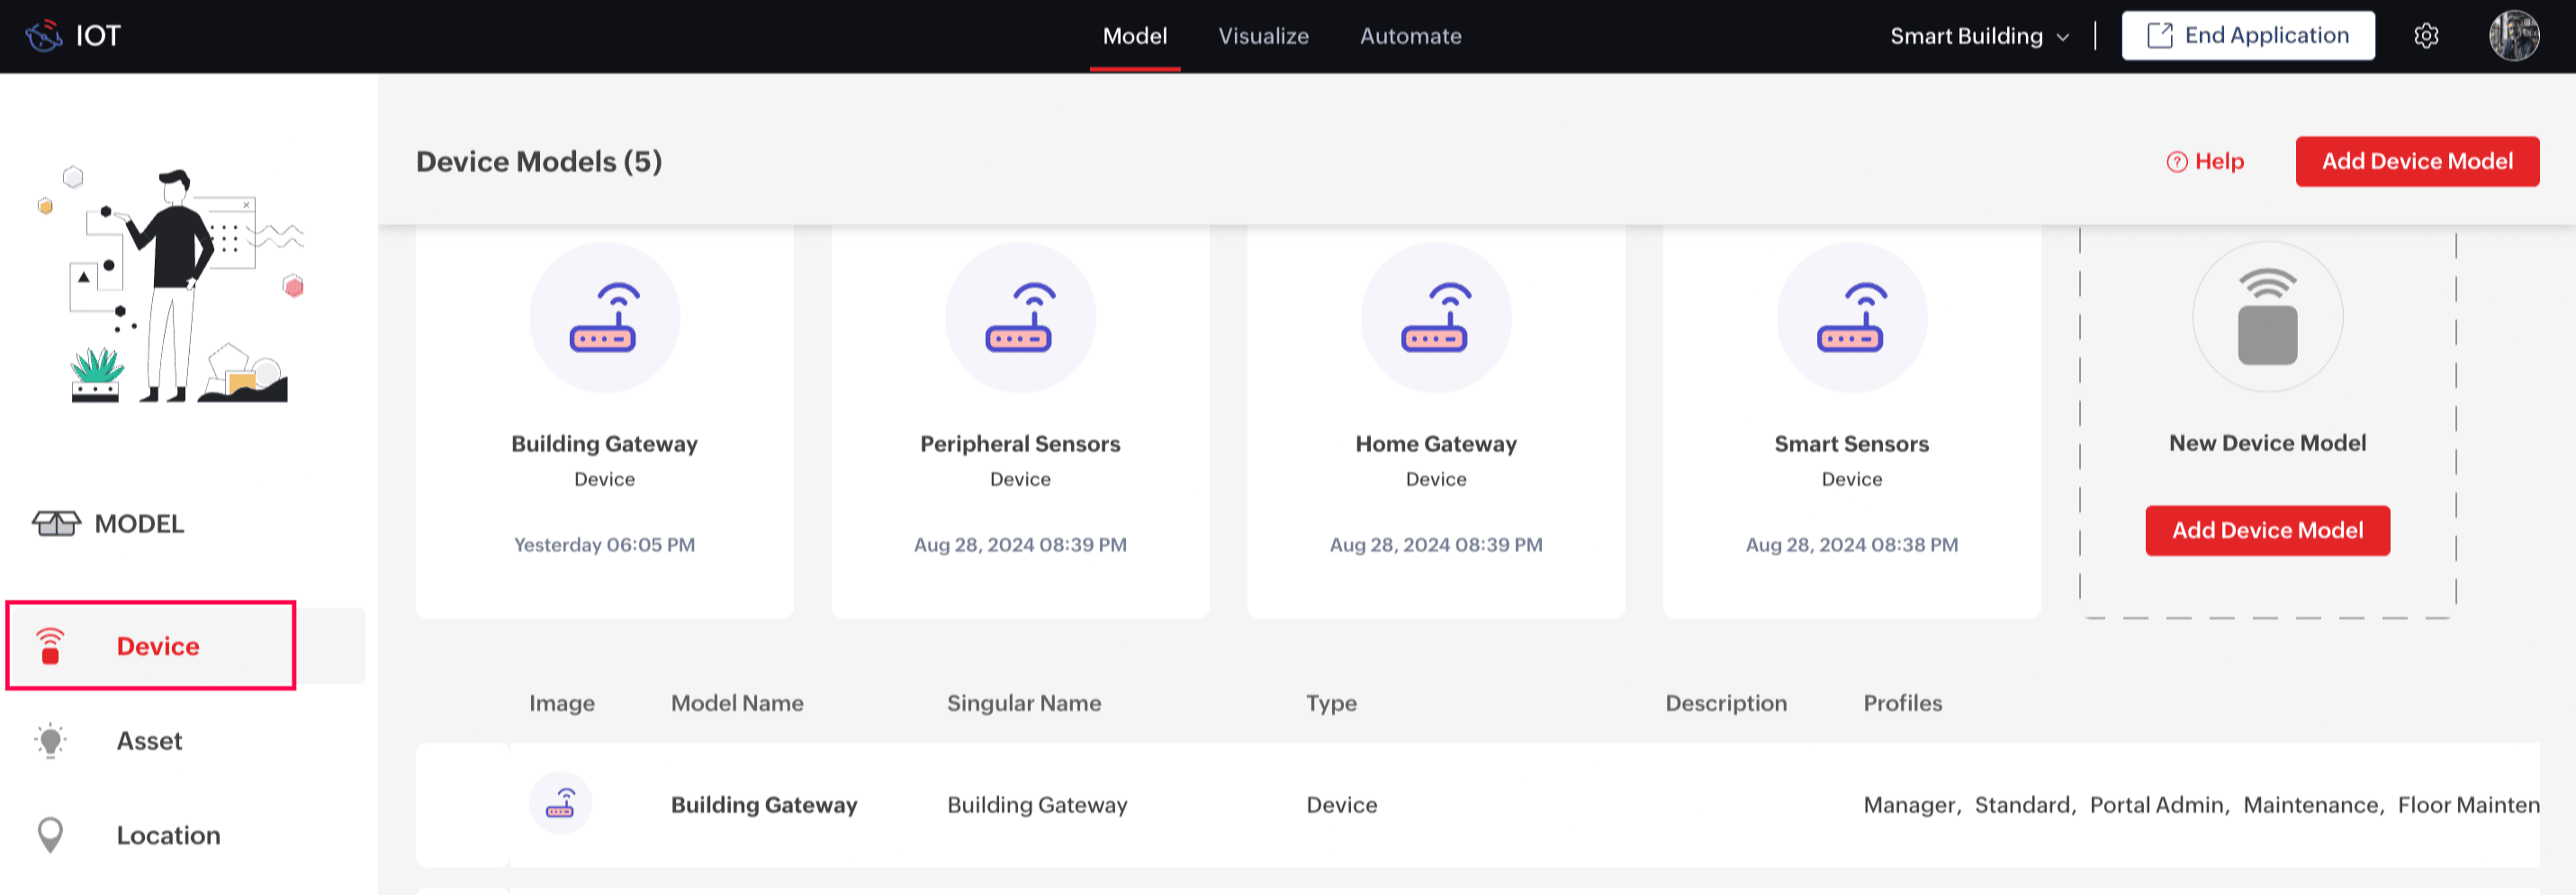Click the sidebar illustration image
Image resolution: width=2576 pixels, height=895 pixels.
171,286
